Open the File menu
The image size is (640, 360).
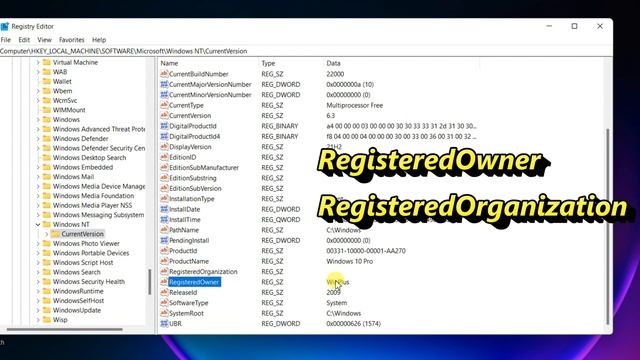(x=6, y=40)
